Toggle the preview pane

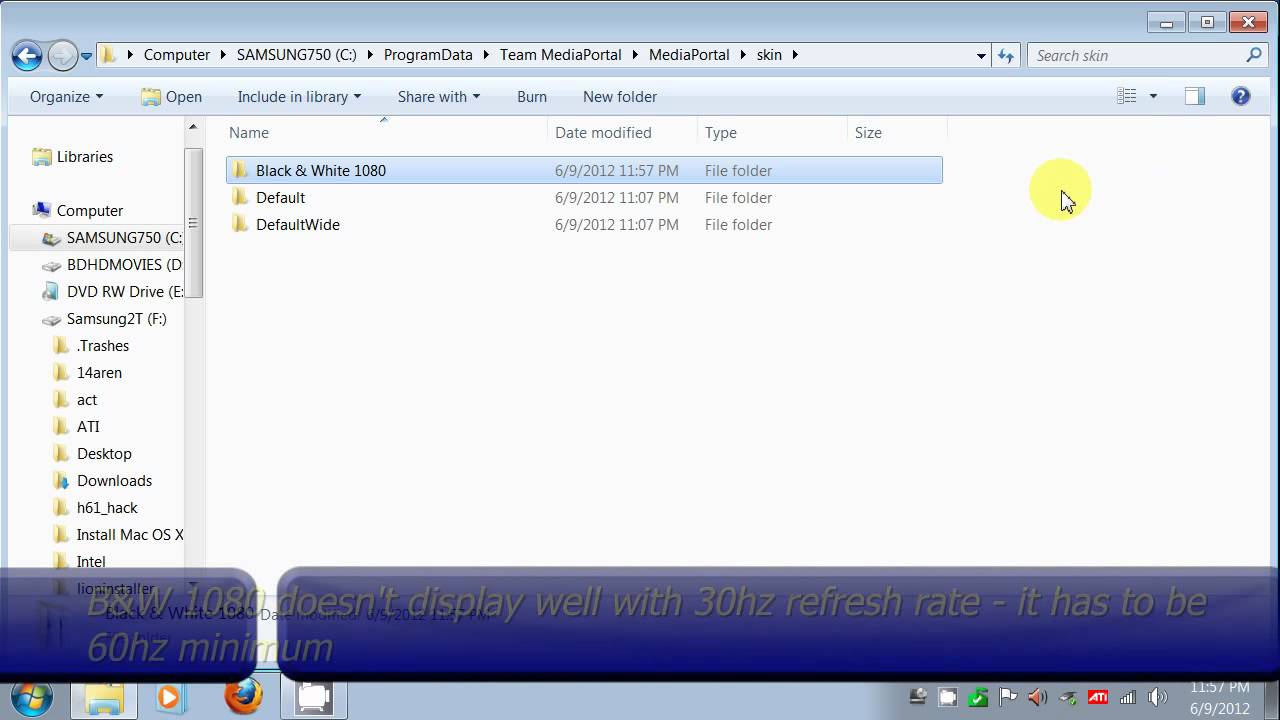click(x=1195, y=96)
